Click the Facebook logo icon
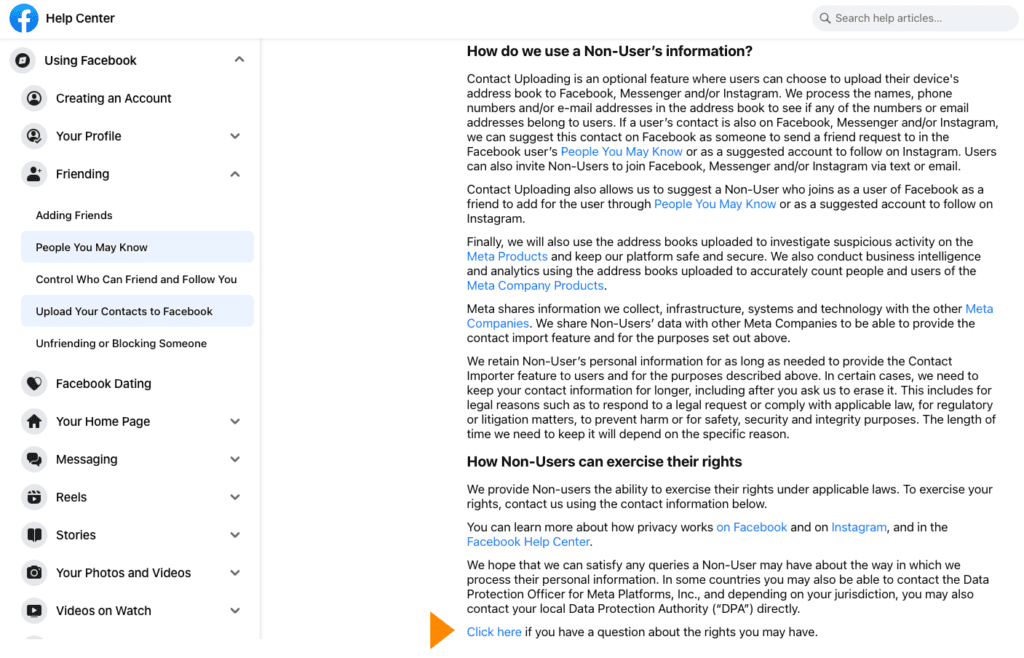The width and height of the screenshot is (1024, 658). tap(24, 18)
